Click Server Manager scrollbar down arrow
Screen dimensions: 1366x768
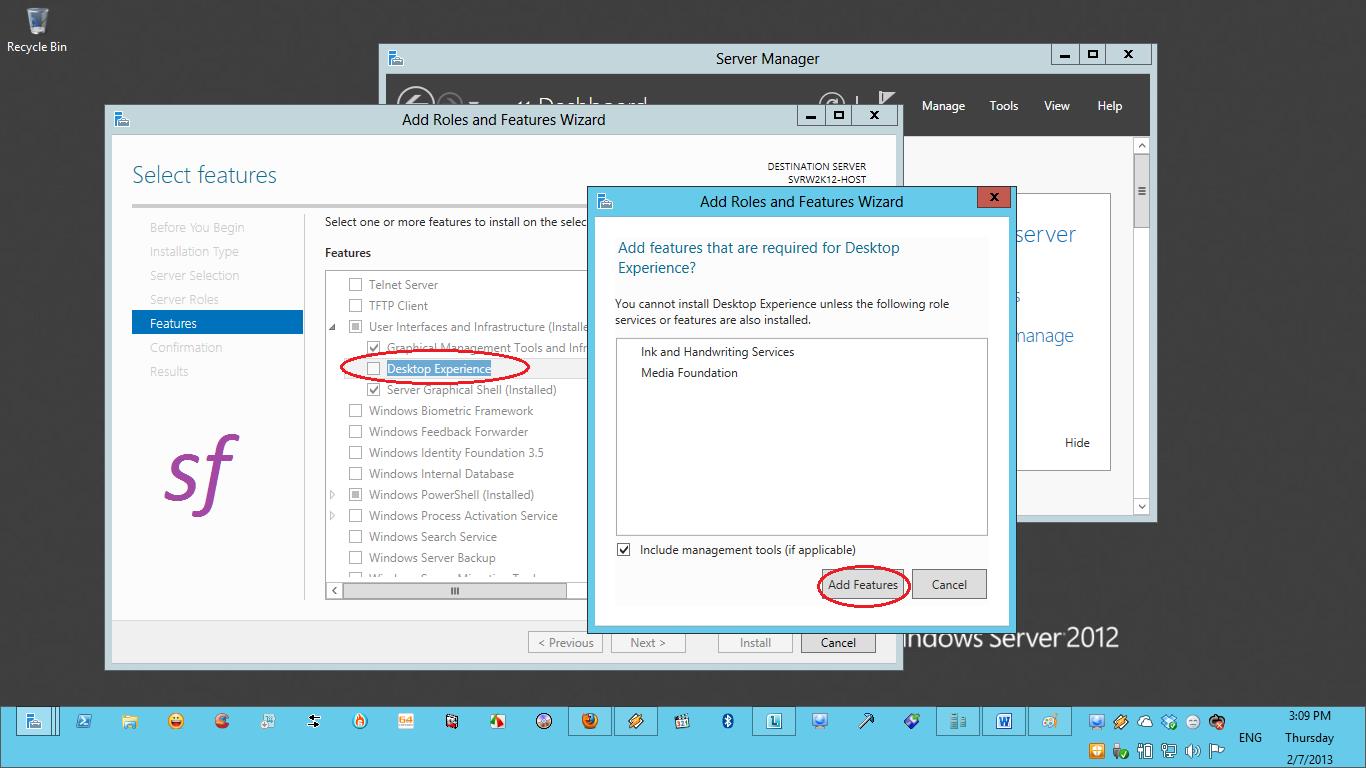[1142, 507]
